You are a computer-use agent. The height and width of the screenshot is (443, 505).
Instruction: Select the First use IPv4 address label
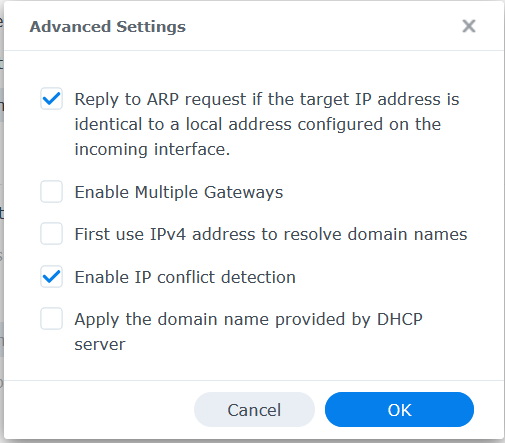click(271, 234)
